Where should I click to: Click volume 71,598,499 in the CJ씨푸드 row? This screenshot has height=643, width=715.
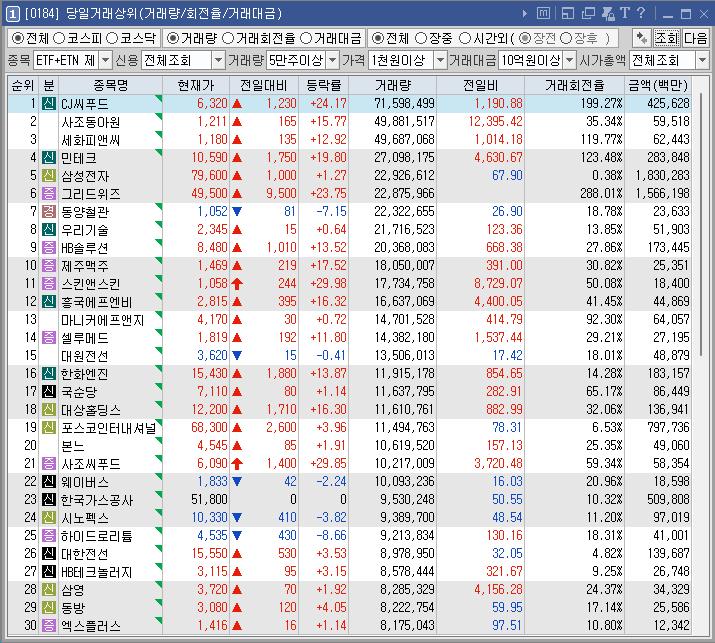pyautogui.click(x=404, y=104)
